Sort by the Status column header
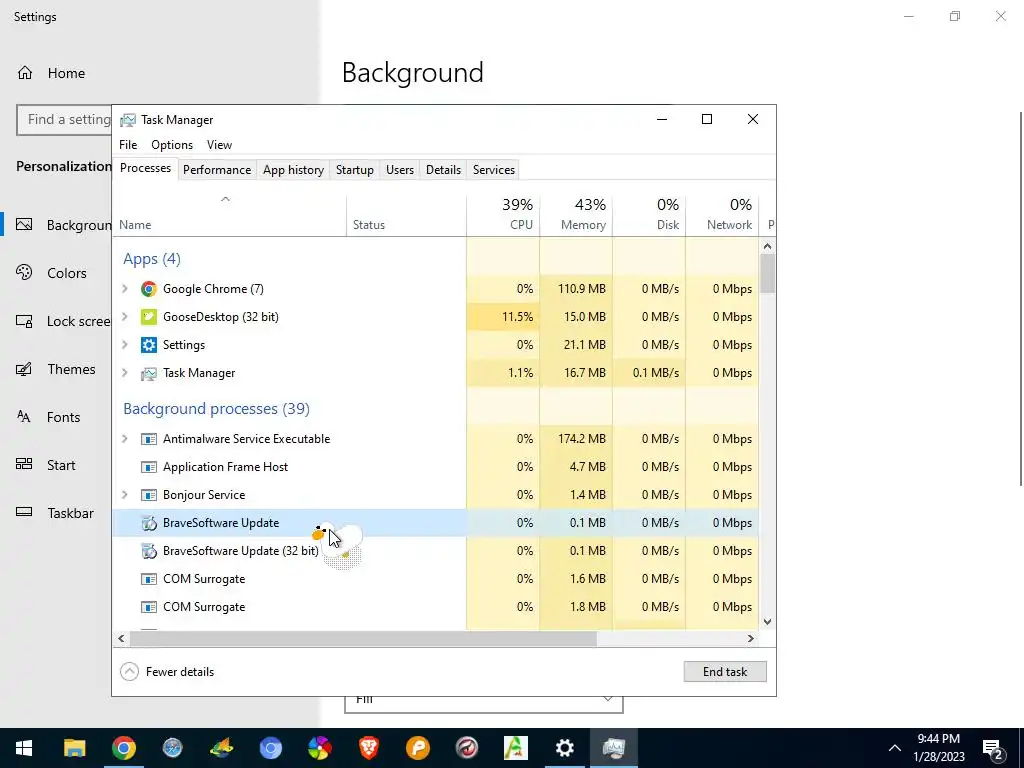 tap(406, 215)
